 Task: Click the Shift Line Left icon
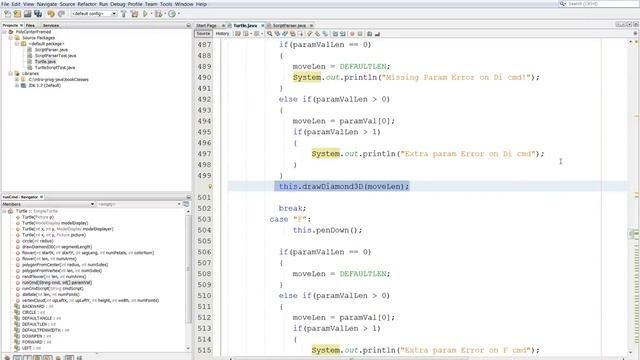335,34
